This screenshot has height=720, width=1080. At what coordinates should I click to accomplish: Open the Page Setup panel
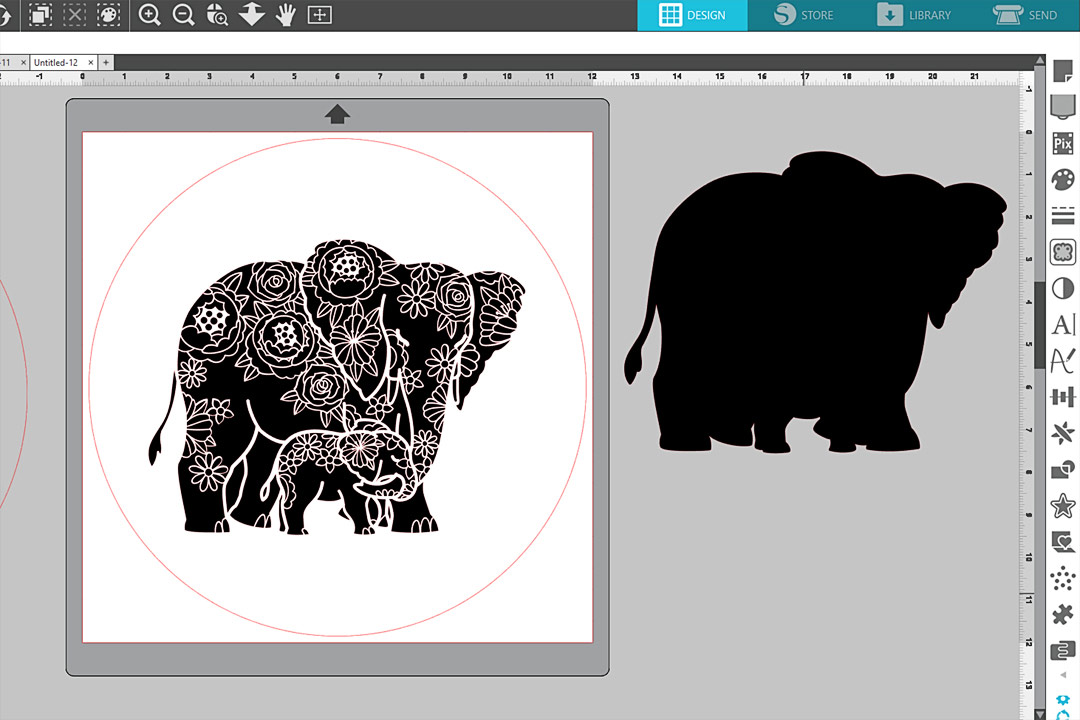[1062, 72]
